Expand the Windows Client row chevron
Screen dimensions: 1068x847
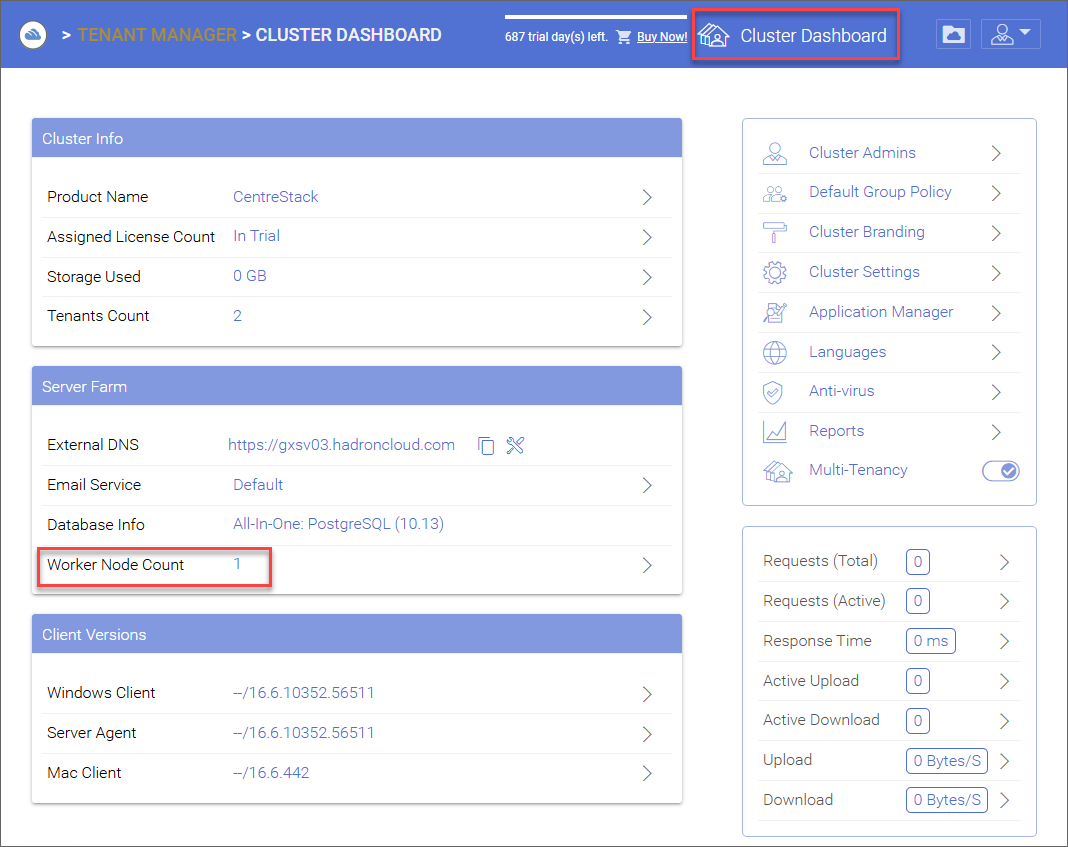646,694
